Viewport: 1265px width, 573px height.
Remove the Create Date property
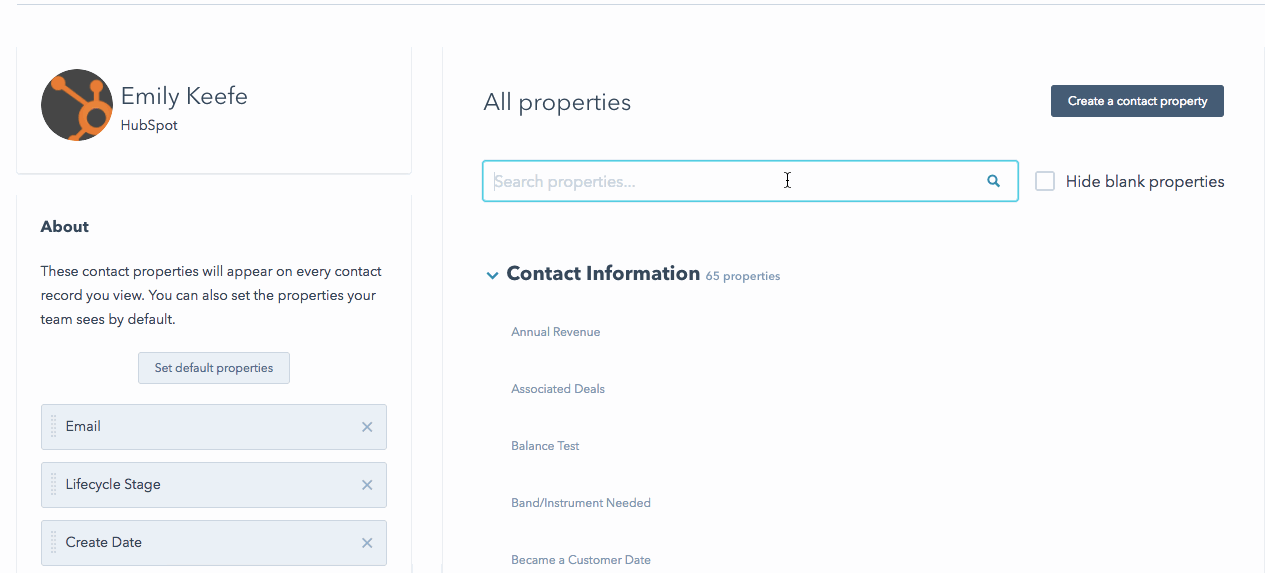(367, 543)
